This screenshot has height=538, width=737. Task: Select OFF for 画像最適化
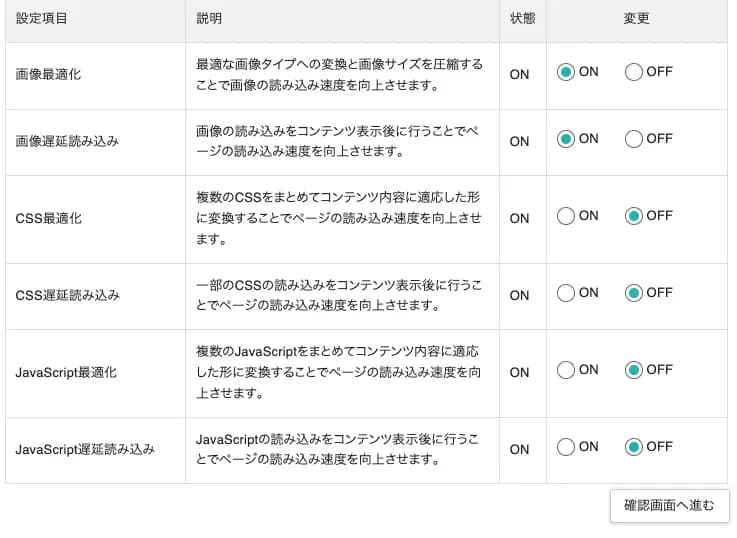coord(633,72)
